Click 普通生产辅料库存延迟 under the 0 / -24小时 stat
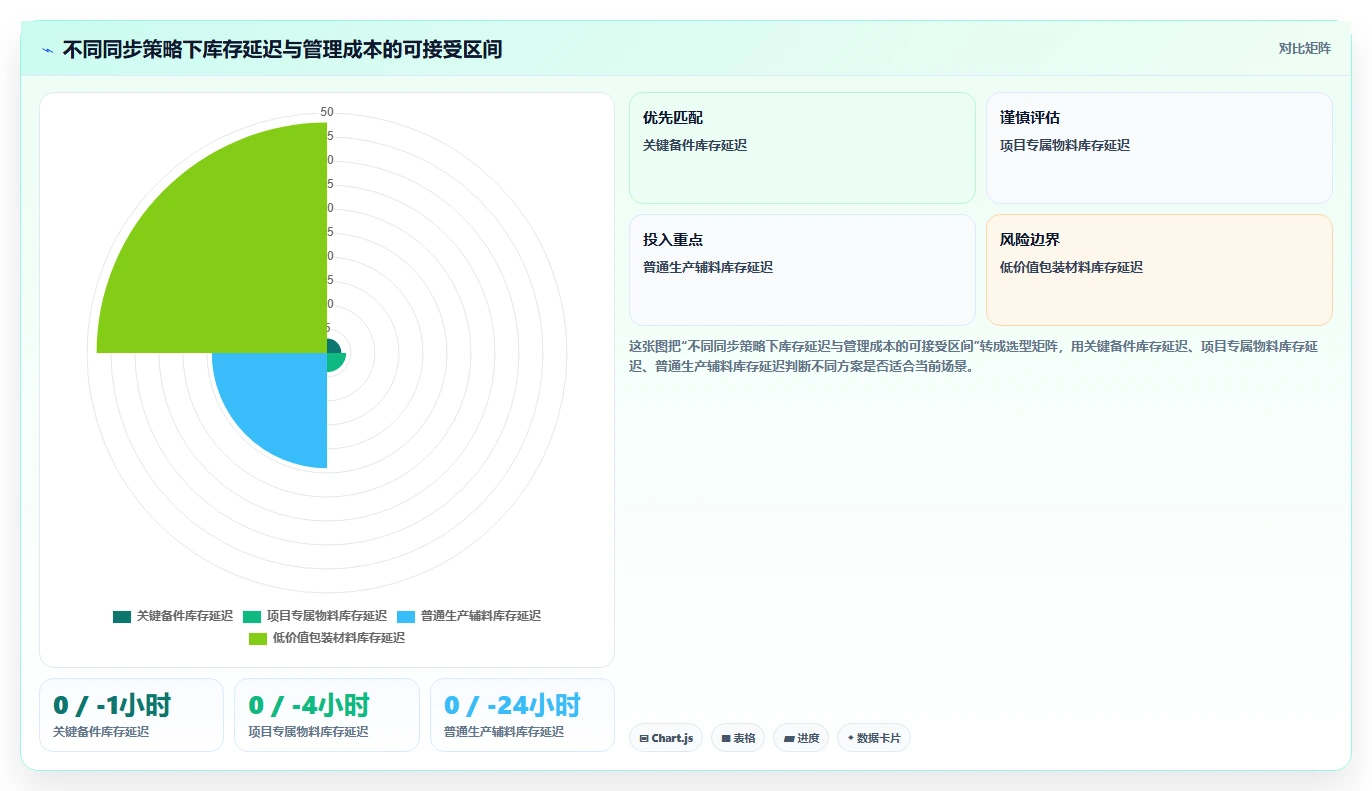This screenshot has width=1372, height=791. (x=504, y=732)
